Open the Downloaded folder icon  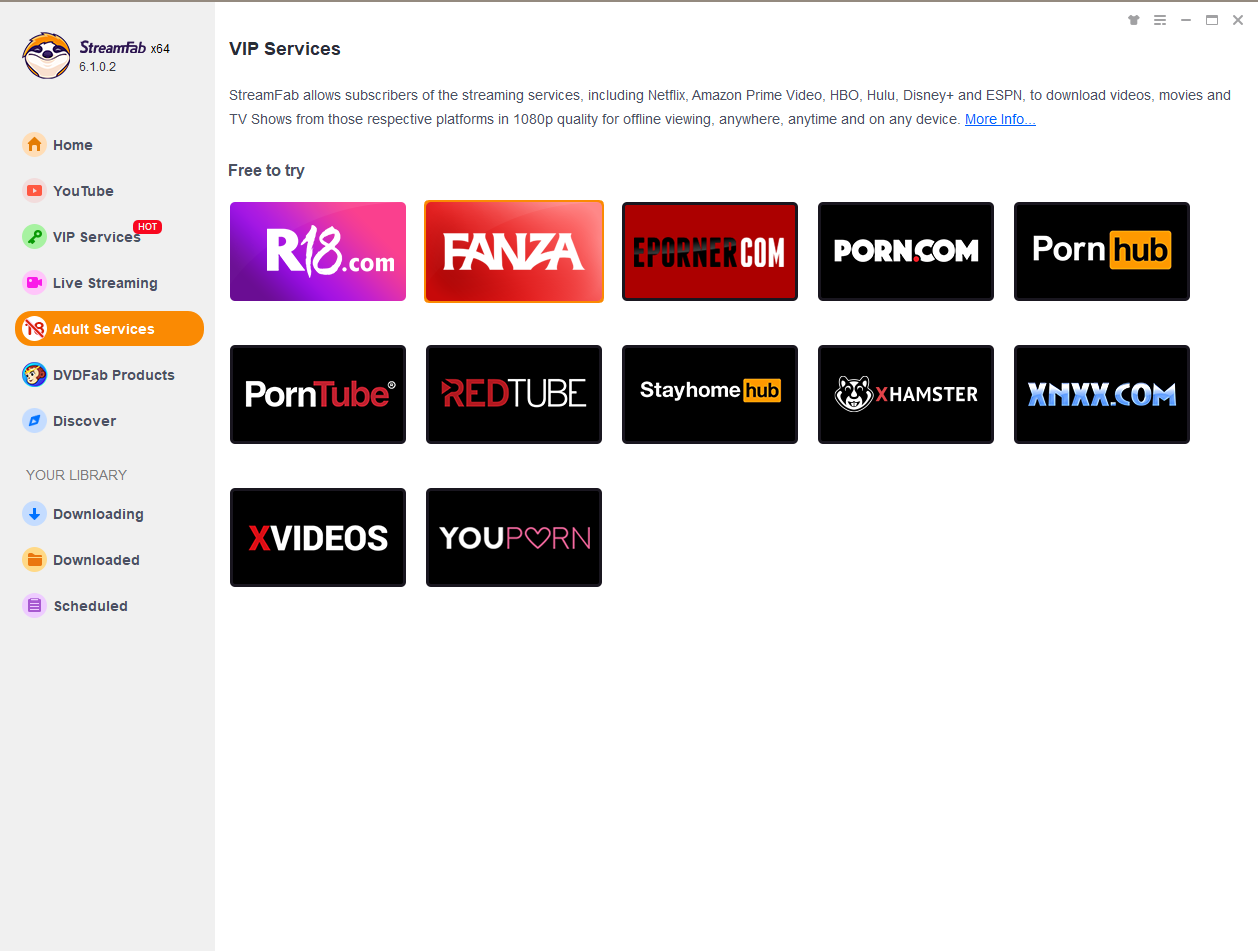(35, 560)
